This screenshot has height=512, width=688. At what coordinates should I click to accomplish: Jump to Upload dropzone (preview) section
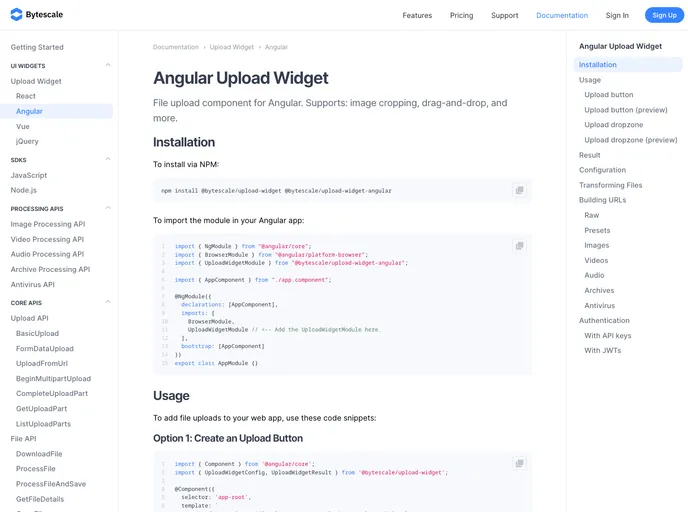coord(631,140)
